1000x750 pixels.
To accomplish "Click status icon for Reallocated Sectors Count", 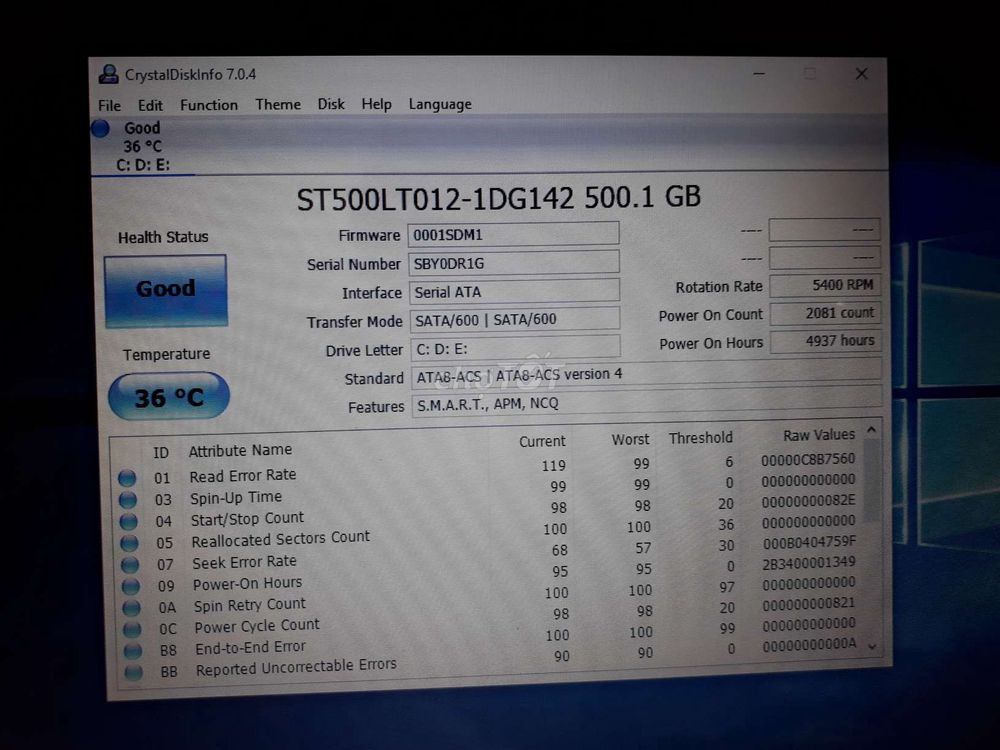I will (129, 543).
